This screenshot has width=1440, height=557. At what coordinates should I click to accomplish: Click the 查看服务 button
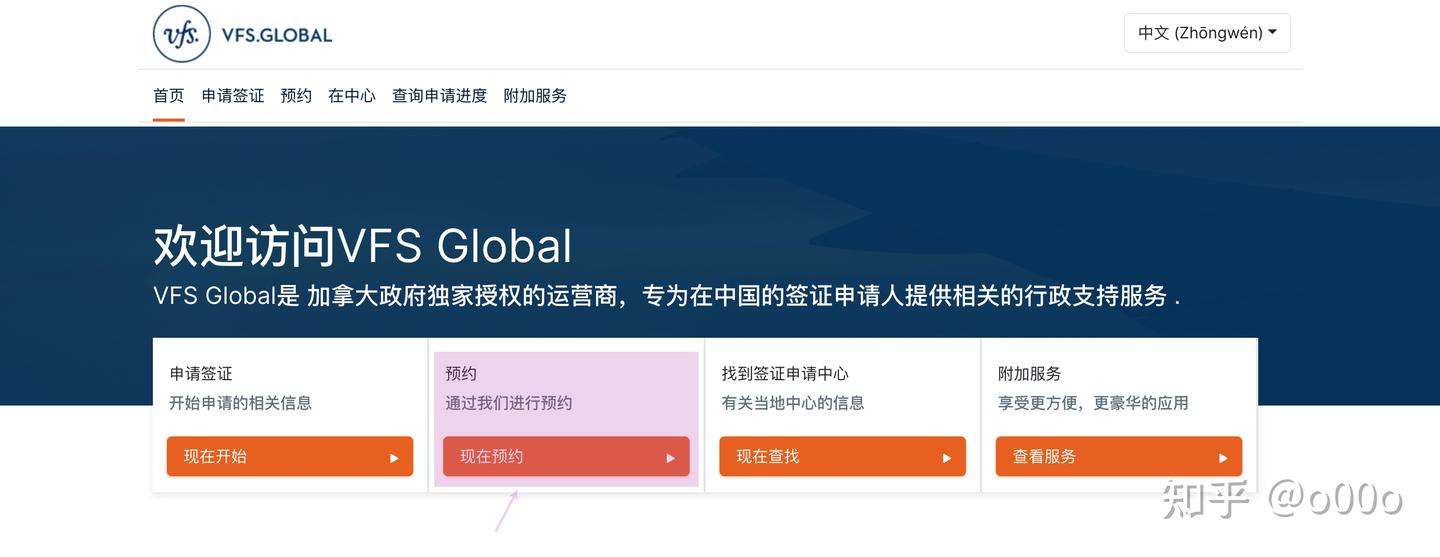(x=1119, y=456)
